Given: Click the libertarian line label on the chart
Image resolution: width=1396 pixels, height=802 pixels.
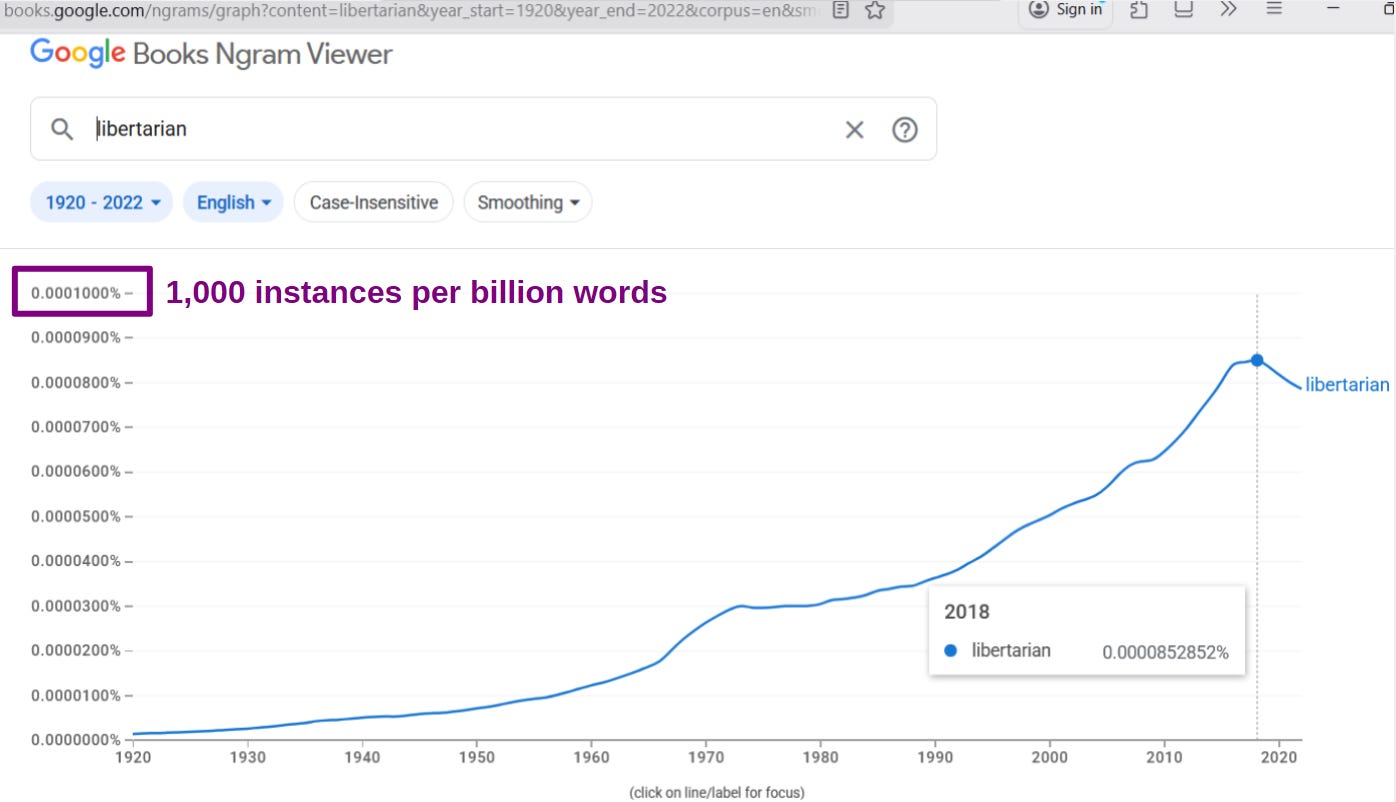Looking at the screenshot, I should (x=1347, y=385).
